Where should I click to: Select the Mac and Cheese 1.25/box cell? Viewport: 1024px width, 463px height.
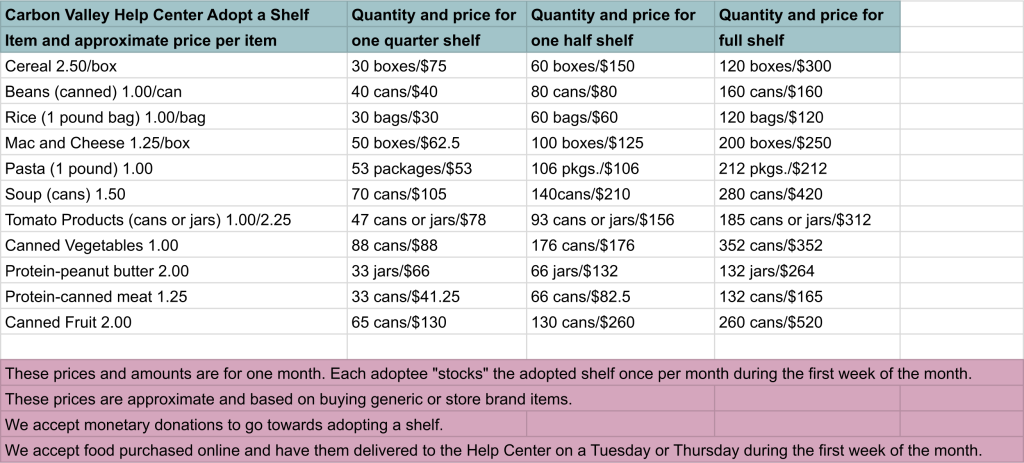97,143
